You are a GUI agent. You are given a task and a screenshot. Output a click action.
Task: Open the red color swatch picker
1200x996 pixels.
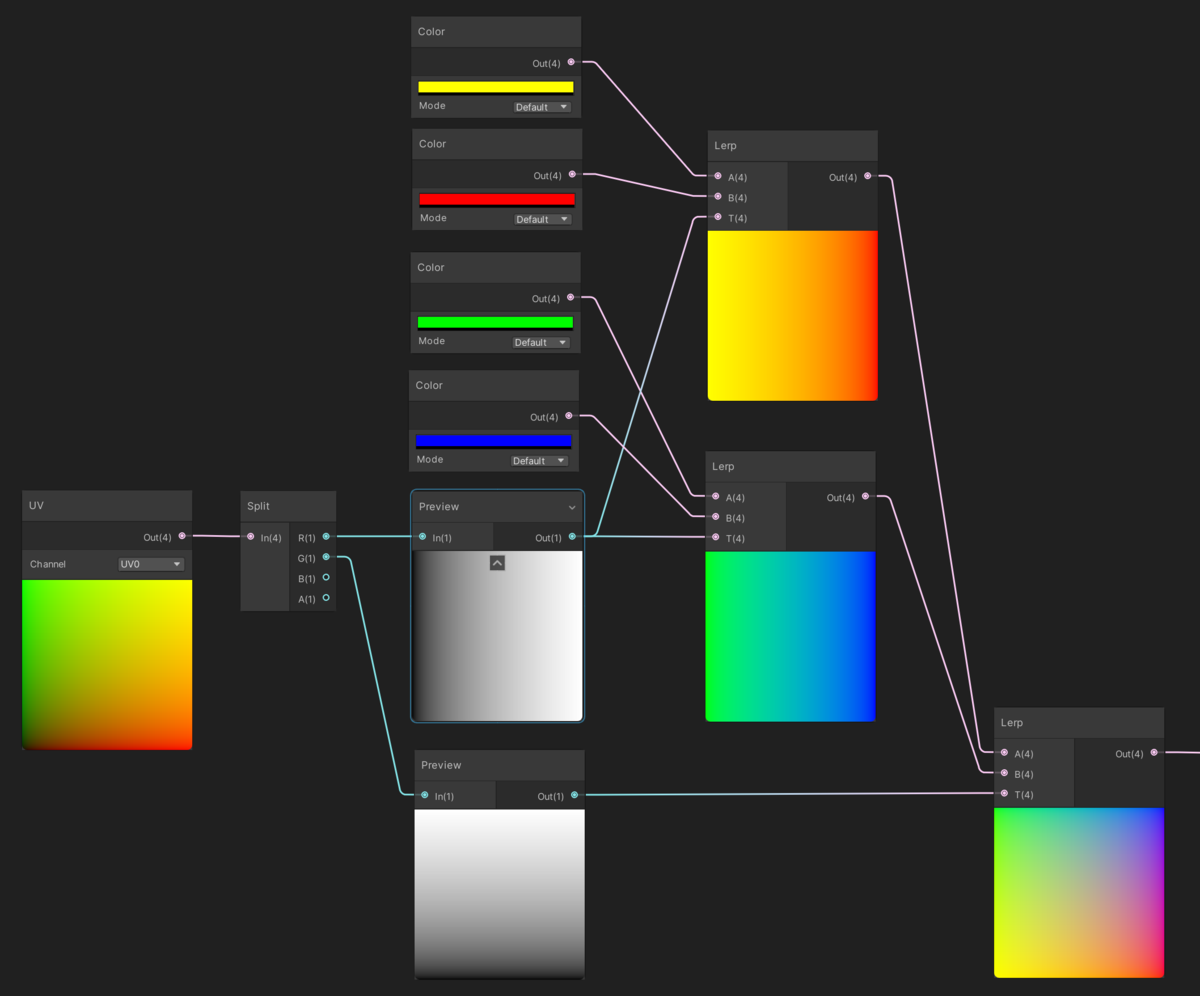[x=497, y=200]
